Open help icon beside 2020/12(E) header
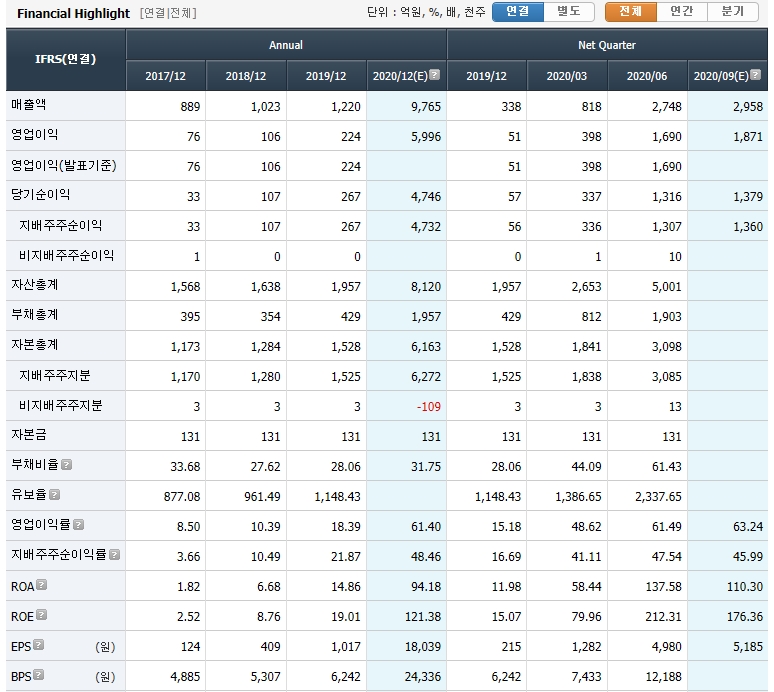 pos(434,75)
